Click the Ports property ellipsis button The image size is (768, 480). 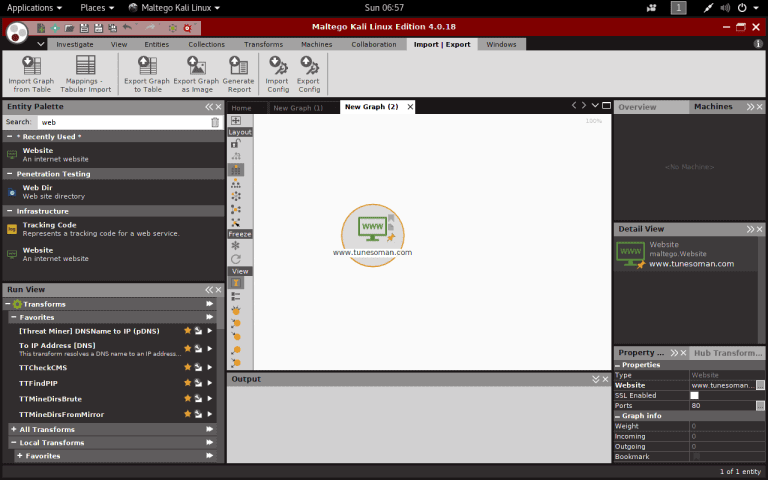pyautogui.click(x=760, y=406)
